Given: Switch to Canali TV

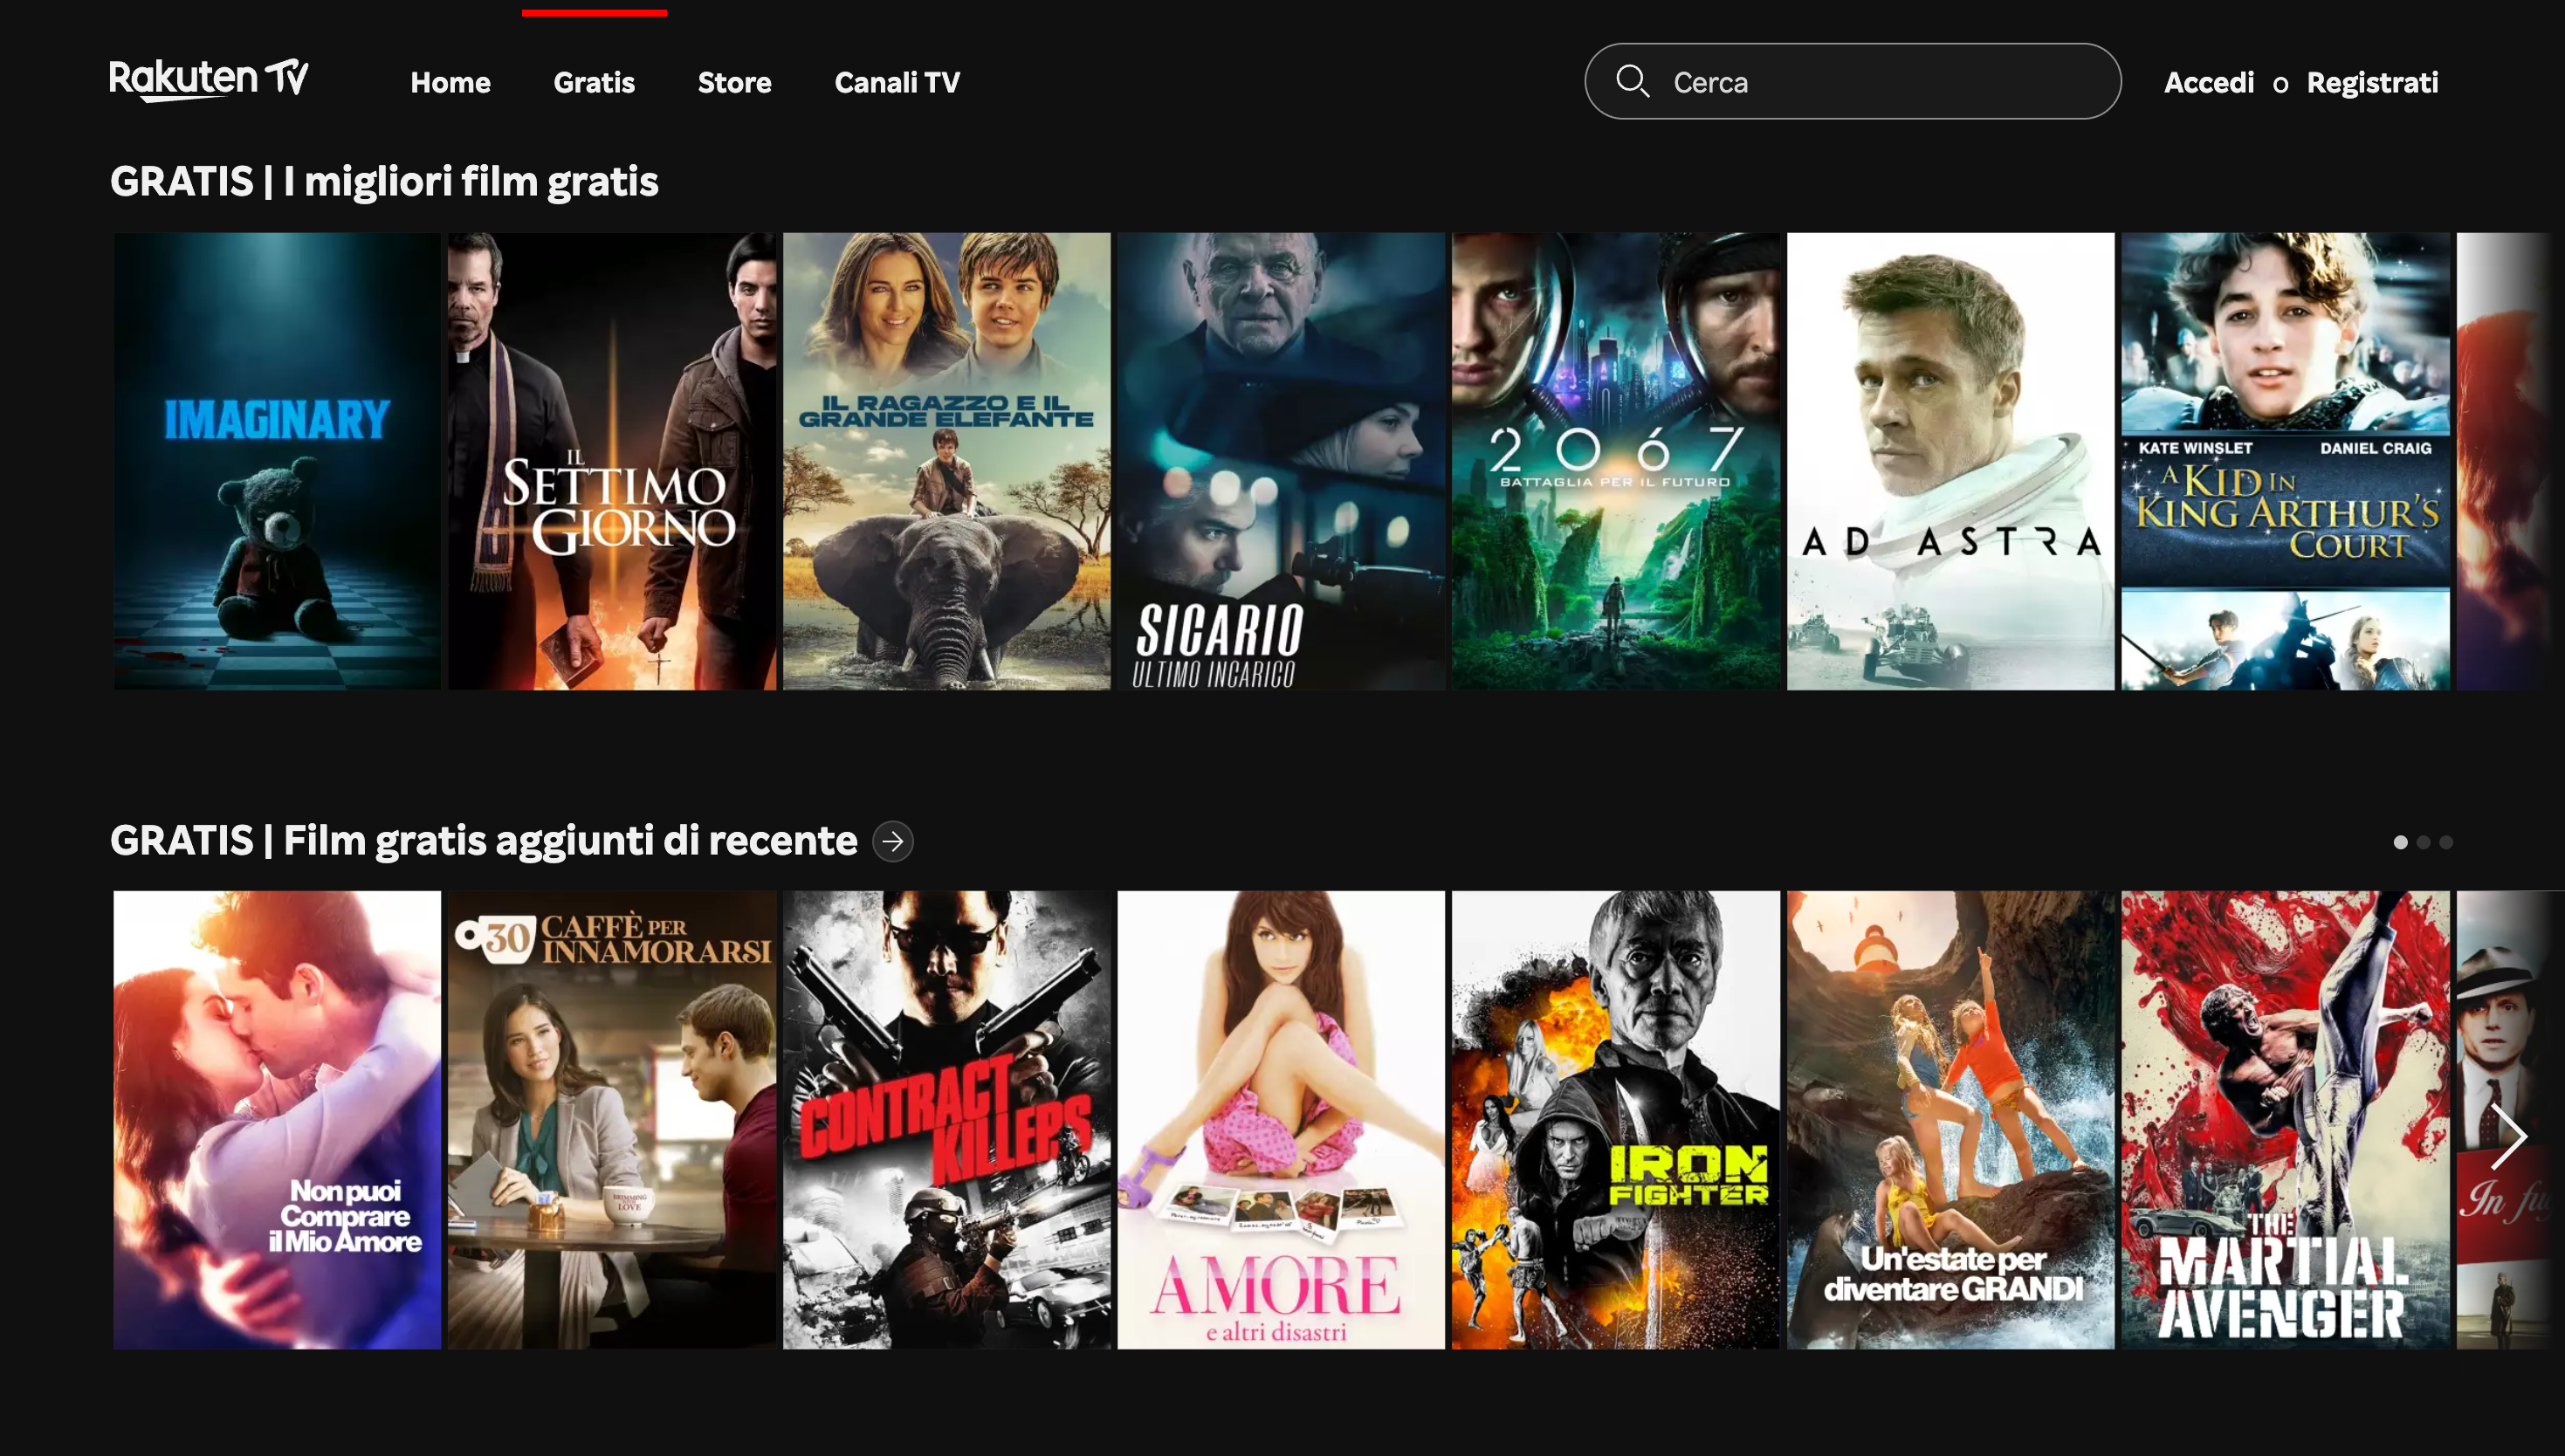Looking at the screenshot, I should click(897, 82).
